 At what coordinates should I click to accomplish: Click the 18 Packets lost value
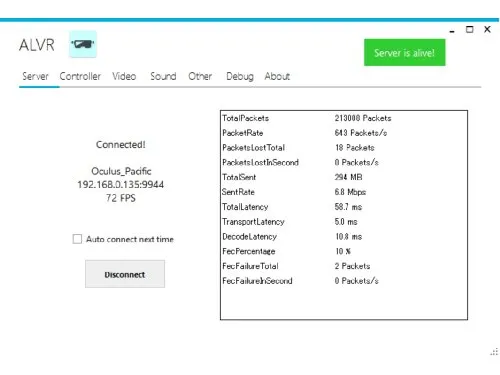355,147
